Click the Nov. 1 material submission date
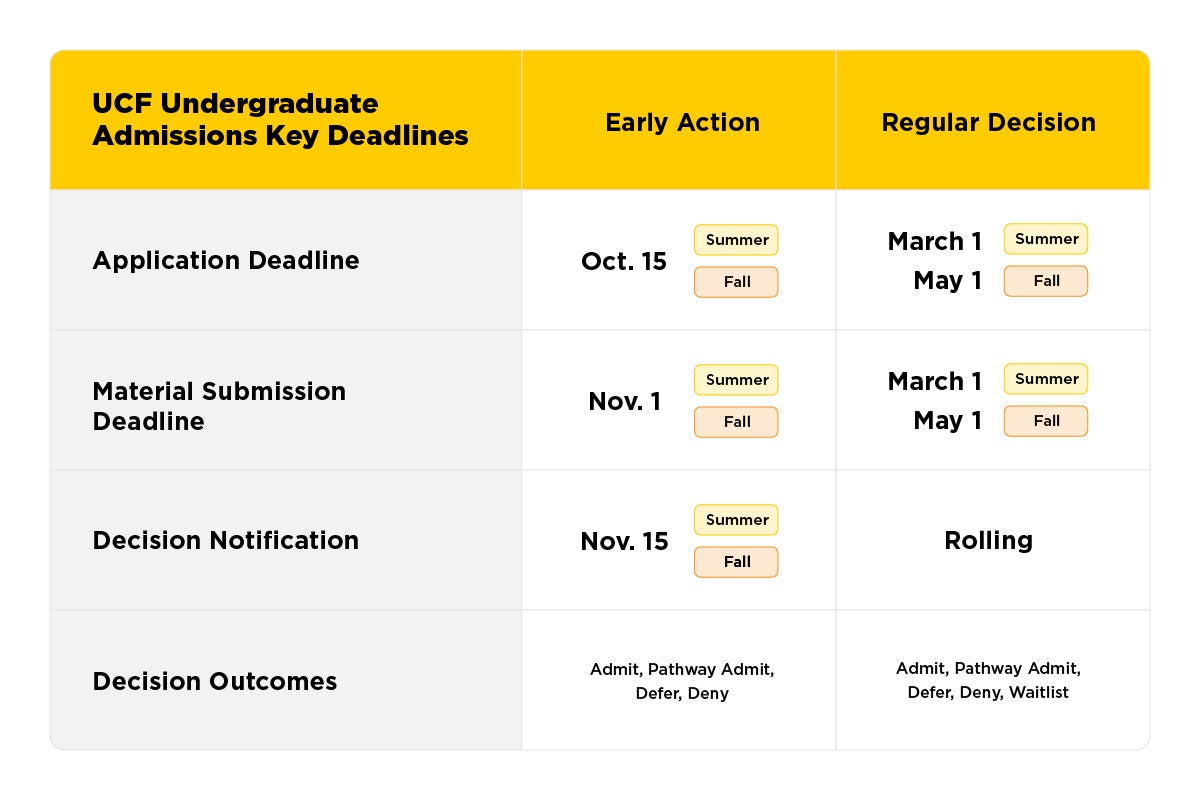The height and width of the screenshot is (800, 1200). (x=624, y=401)
